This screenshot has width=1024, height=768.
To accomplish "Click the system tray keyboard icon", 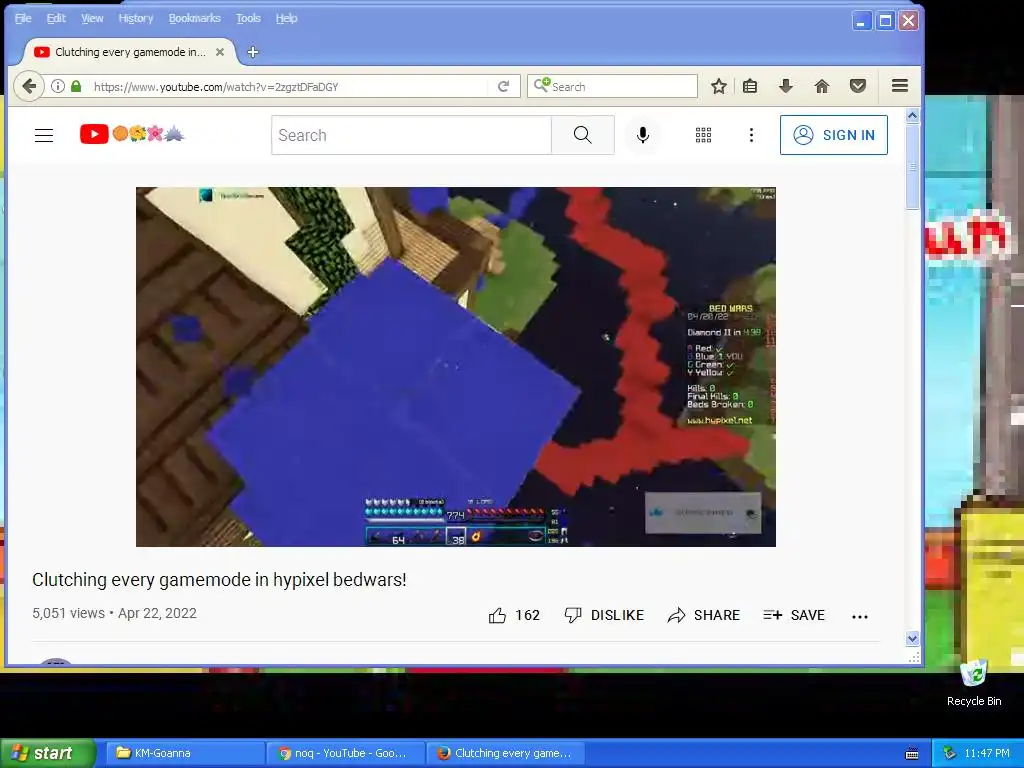I will (912, 754).
